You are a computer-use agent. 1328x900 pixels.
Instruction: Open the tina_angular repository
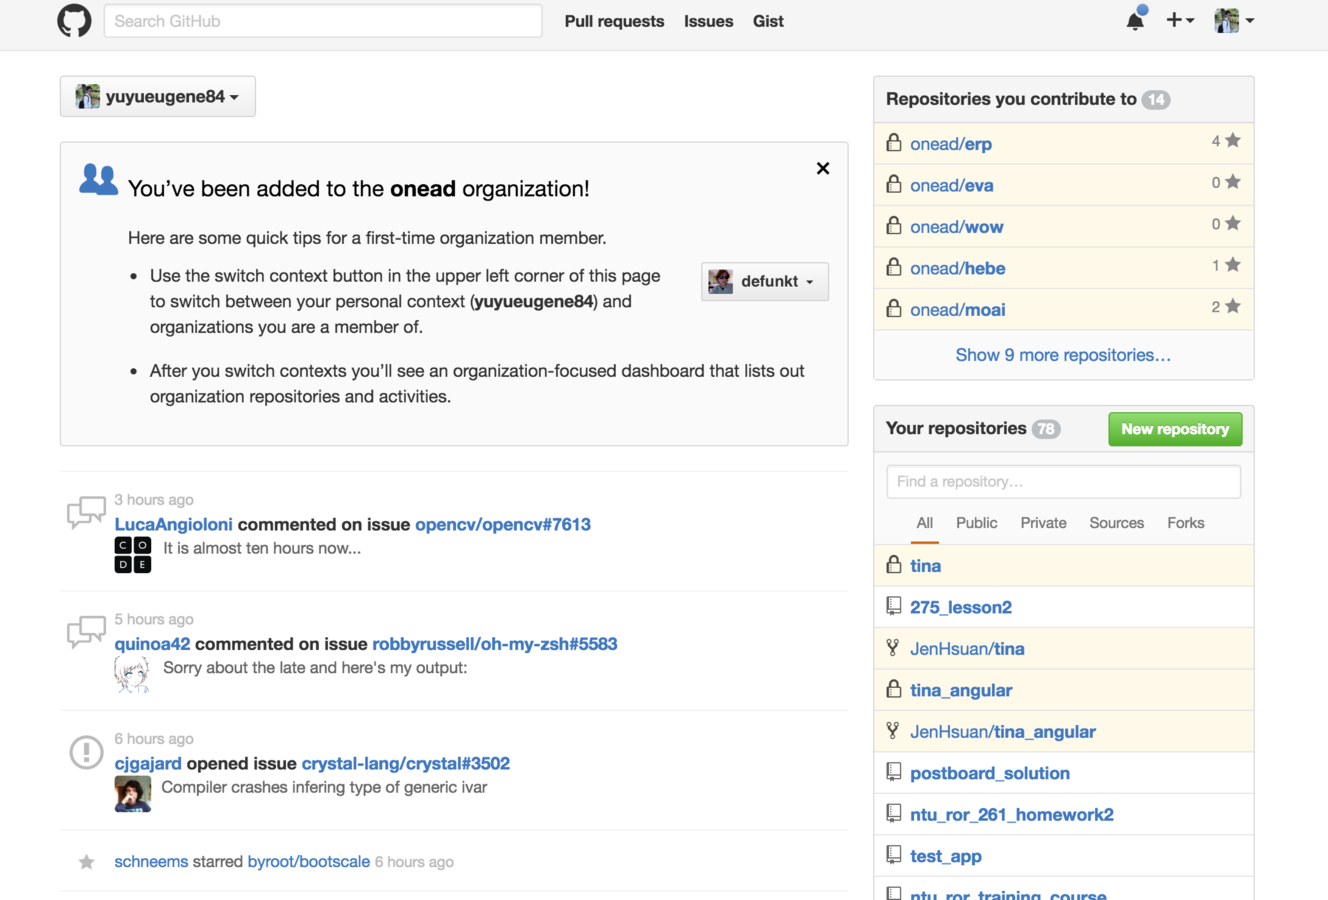(x=961, y=690)
